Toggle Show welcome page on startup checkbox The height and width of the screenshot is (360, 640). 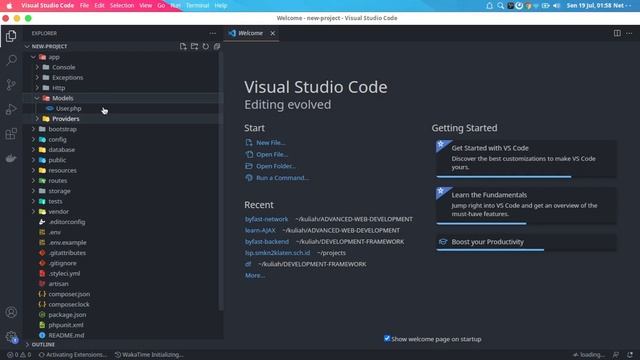click(387, 338)
